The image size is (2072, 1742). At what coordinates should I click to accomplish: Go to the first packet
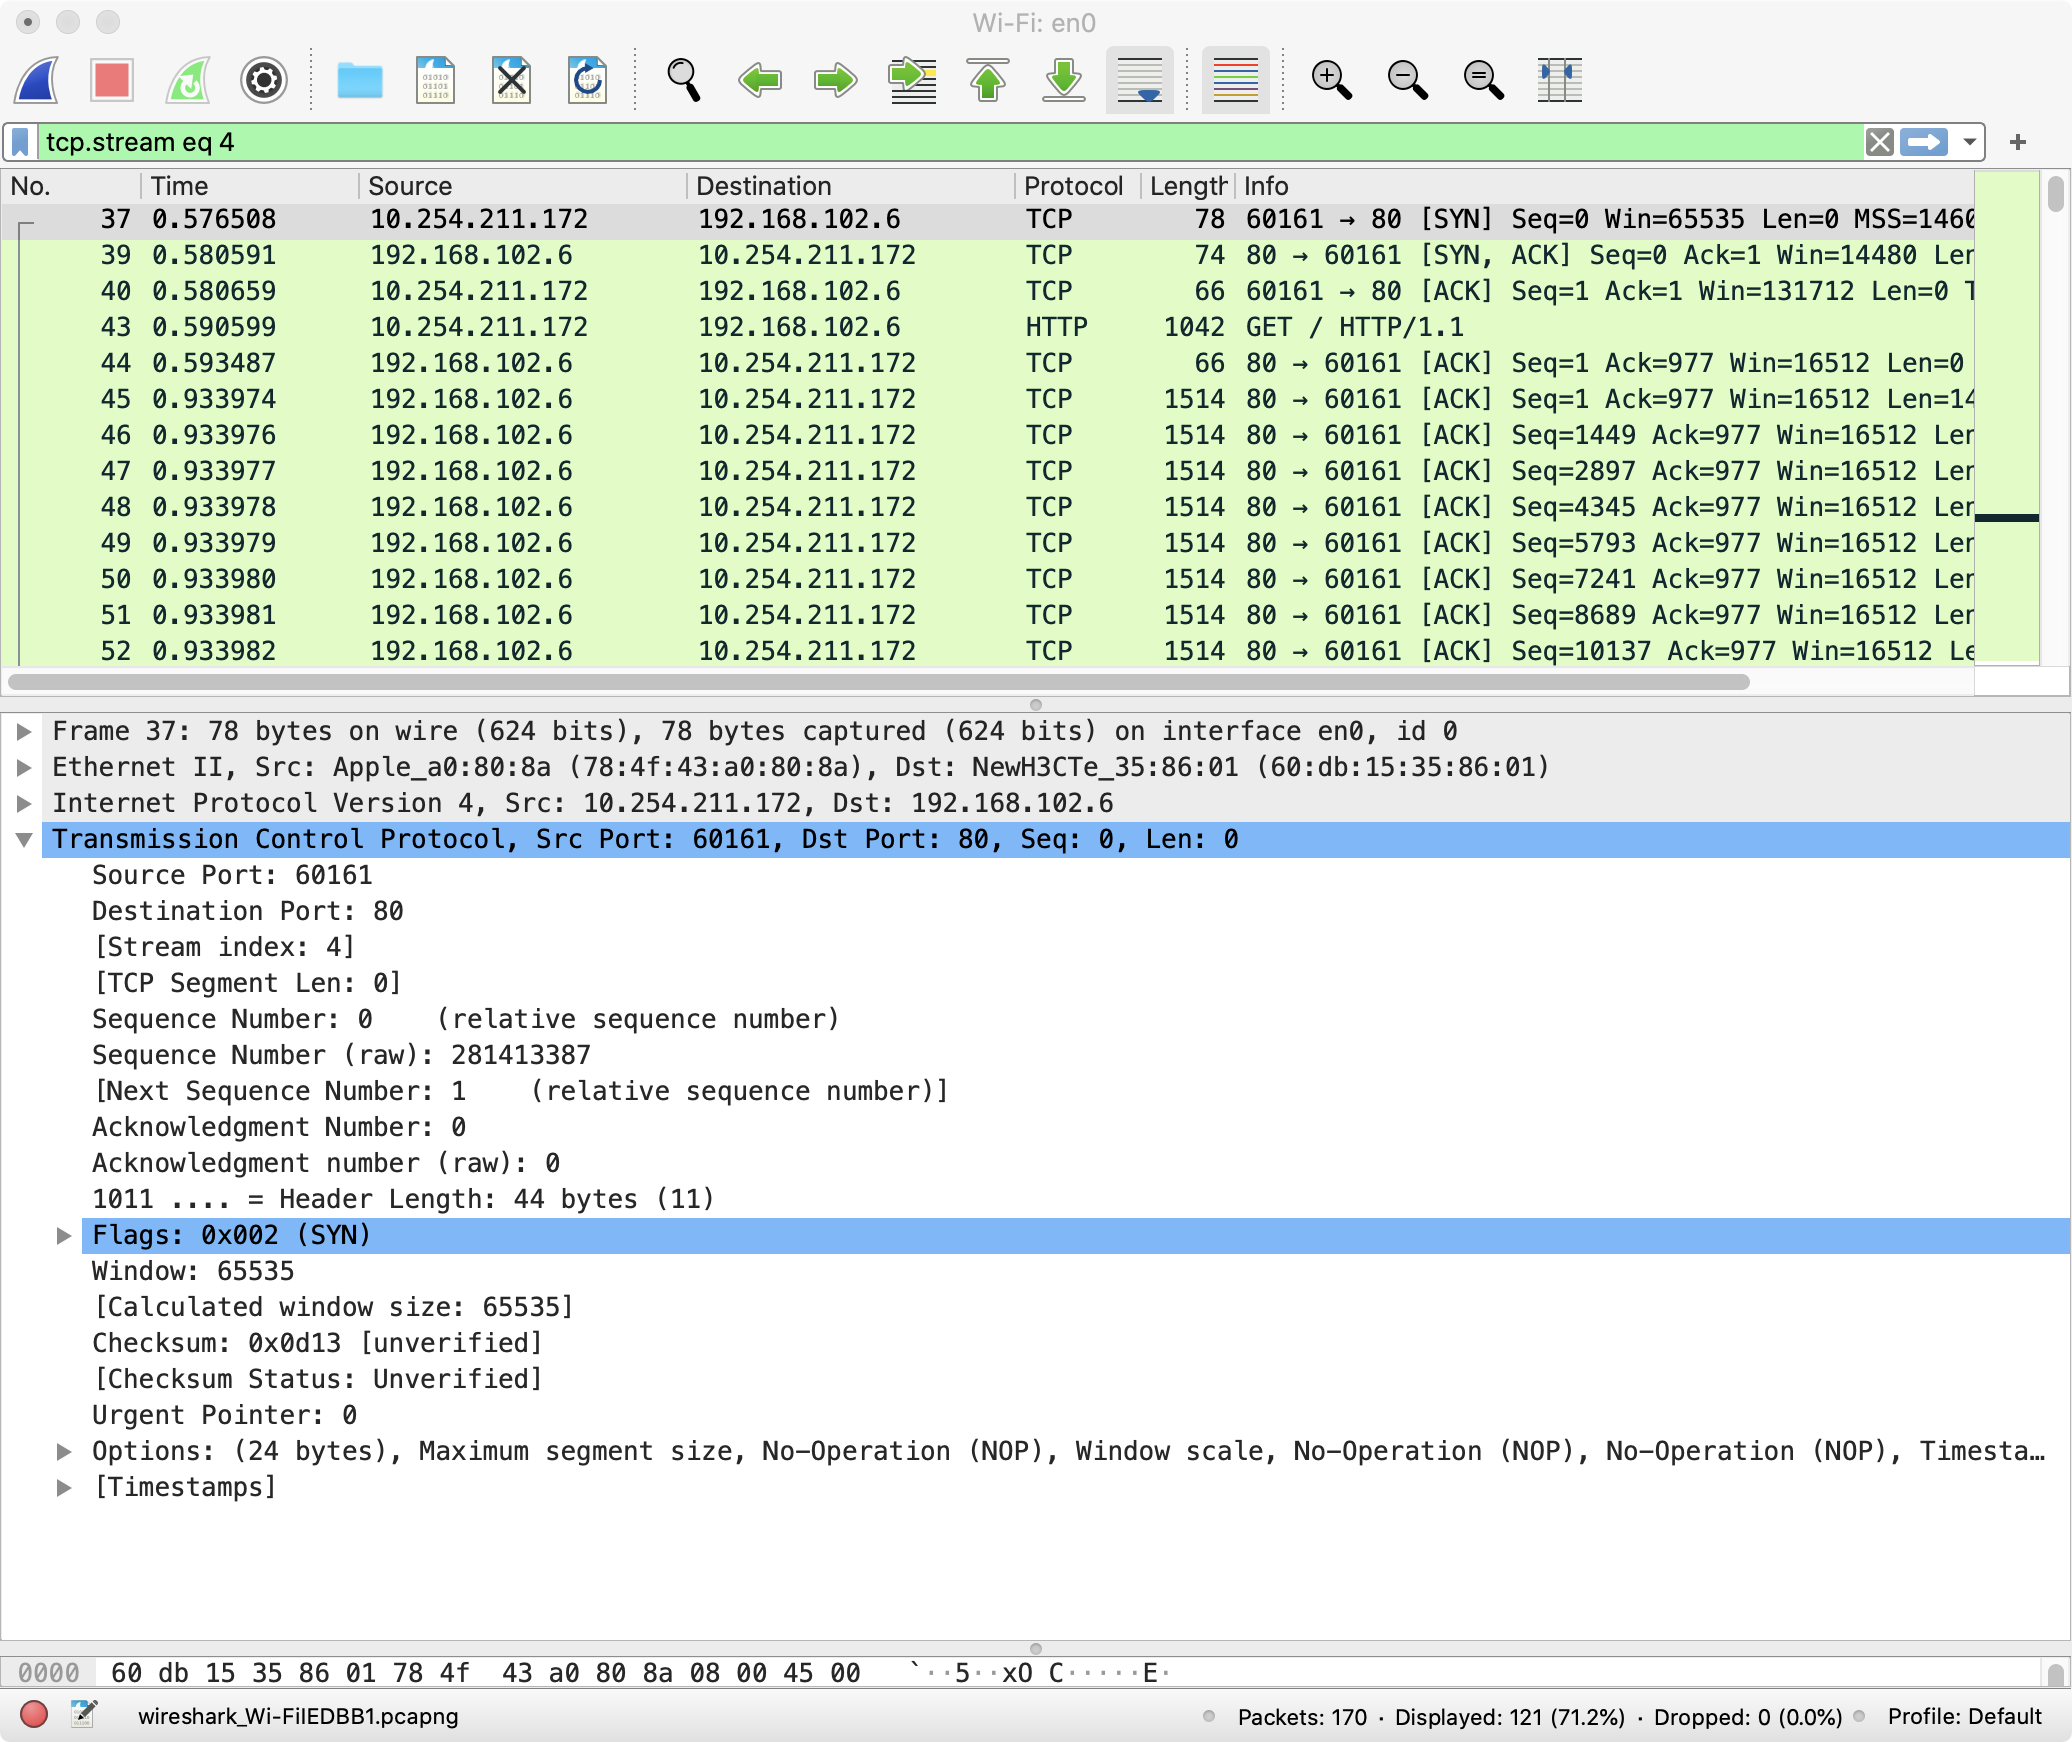(988, 80)
